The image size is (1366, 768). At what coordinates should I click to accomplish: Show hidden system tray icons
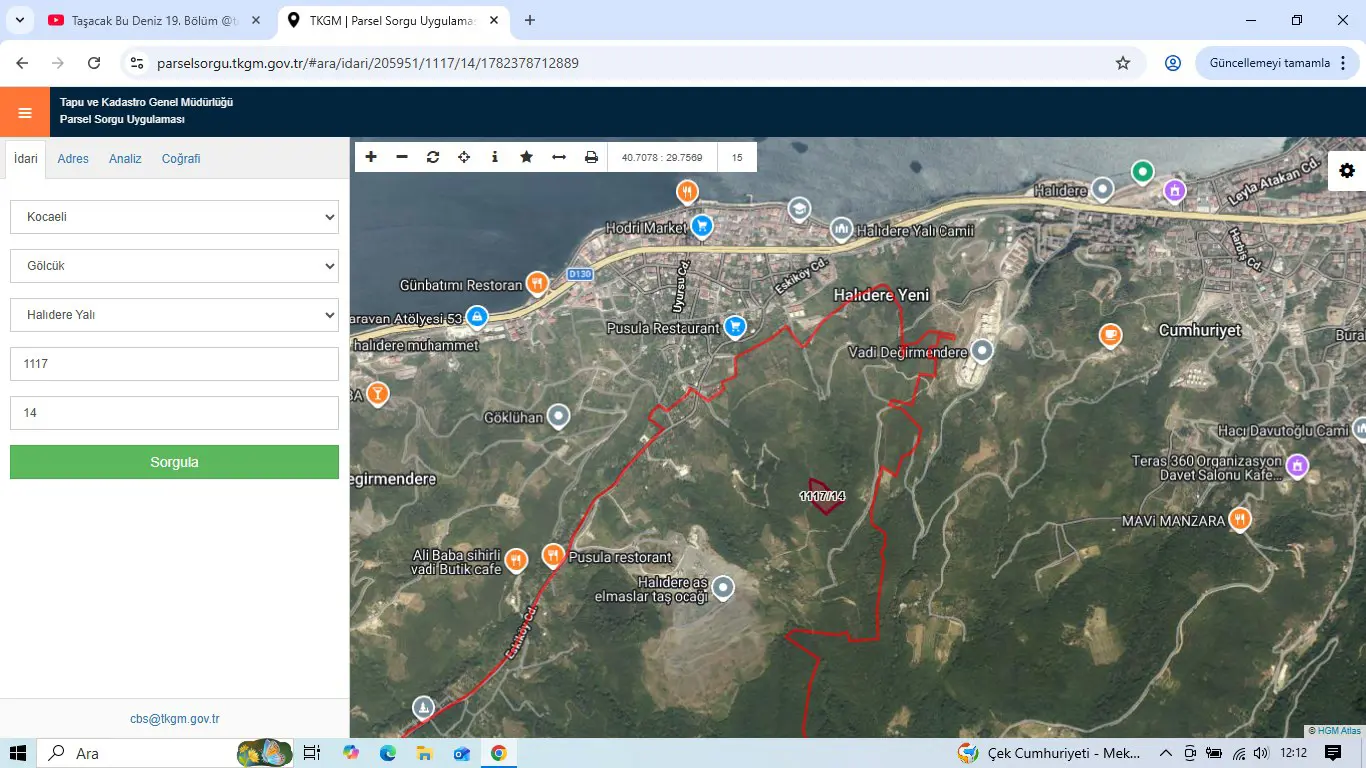click(x=1165, y=753)
